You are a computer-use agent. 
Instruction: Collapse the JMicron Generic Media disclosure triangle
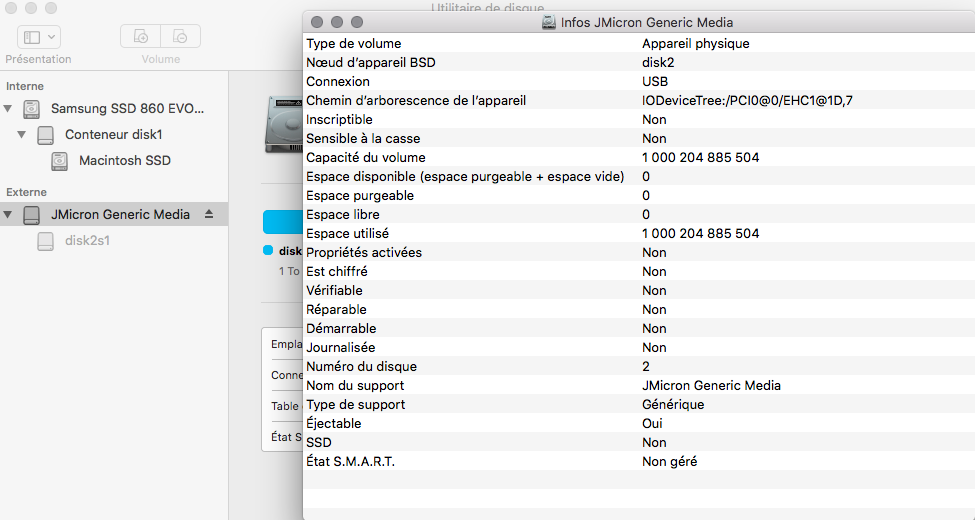(x=9, y=214)
